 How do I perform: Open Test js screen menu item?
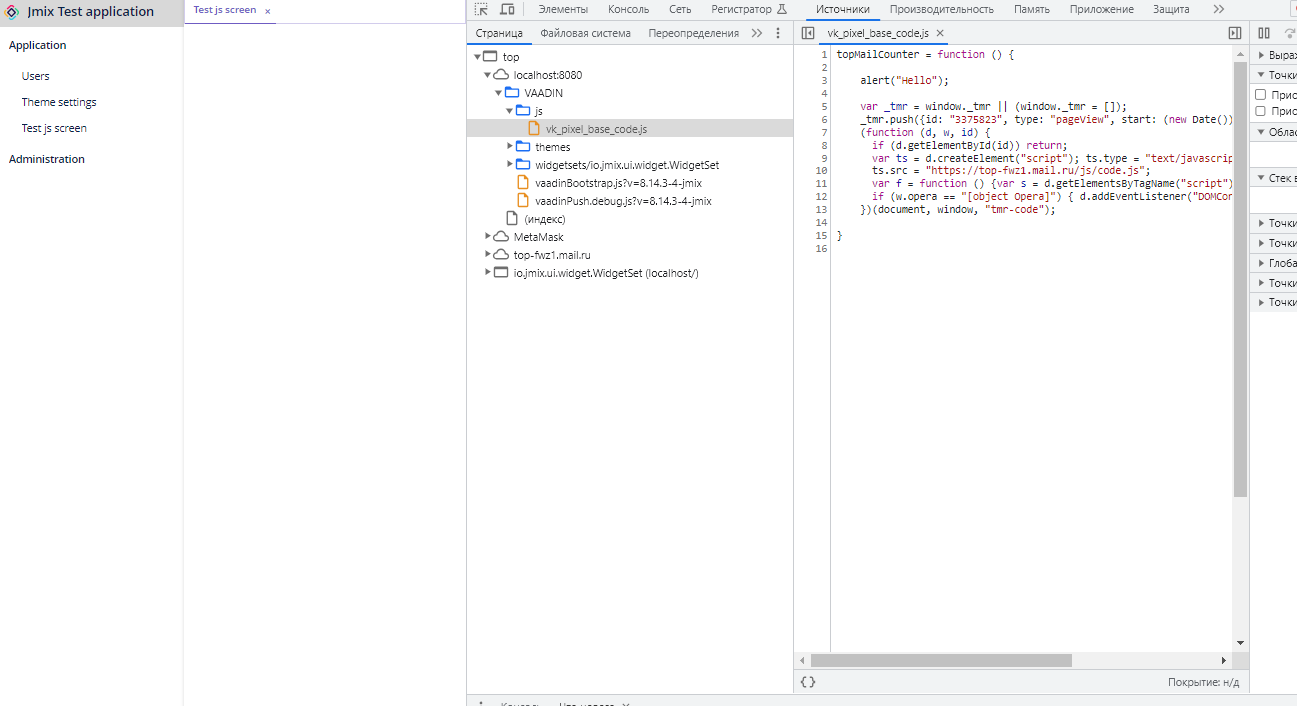pyautogui.click(x=54, y=128)
